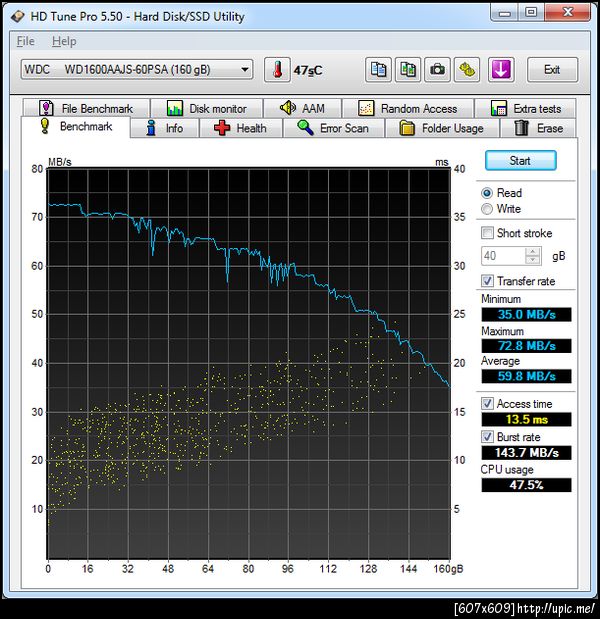
Task: Select the Benchmark tab
Action: click(75, 126)
